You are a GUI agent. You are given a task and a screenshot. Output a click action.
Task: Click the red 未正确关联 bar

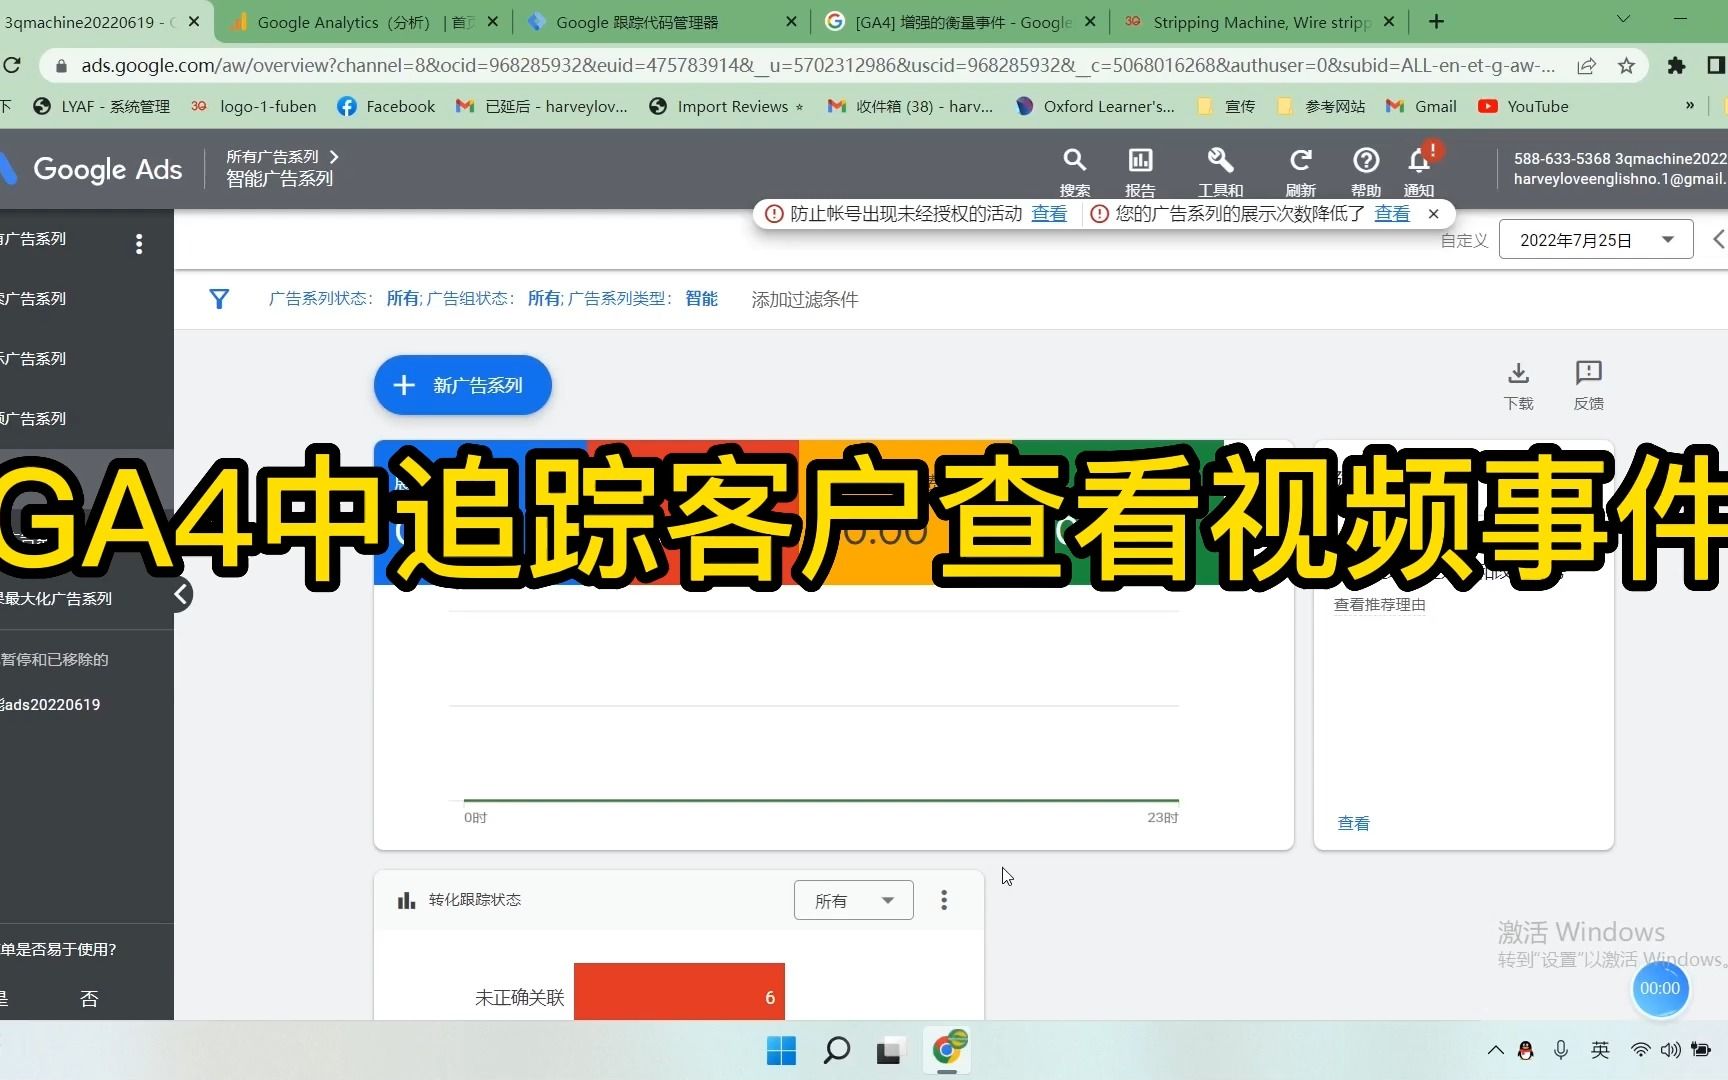point(679,992)
